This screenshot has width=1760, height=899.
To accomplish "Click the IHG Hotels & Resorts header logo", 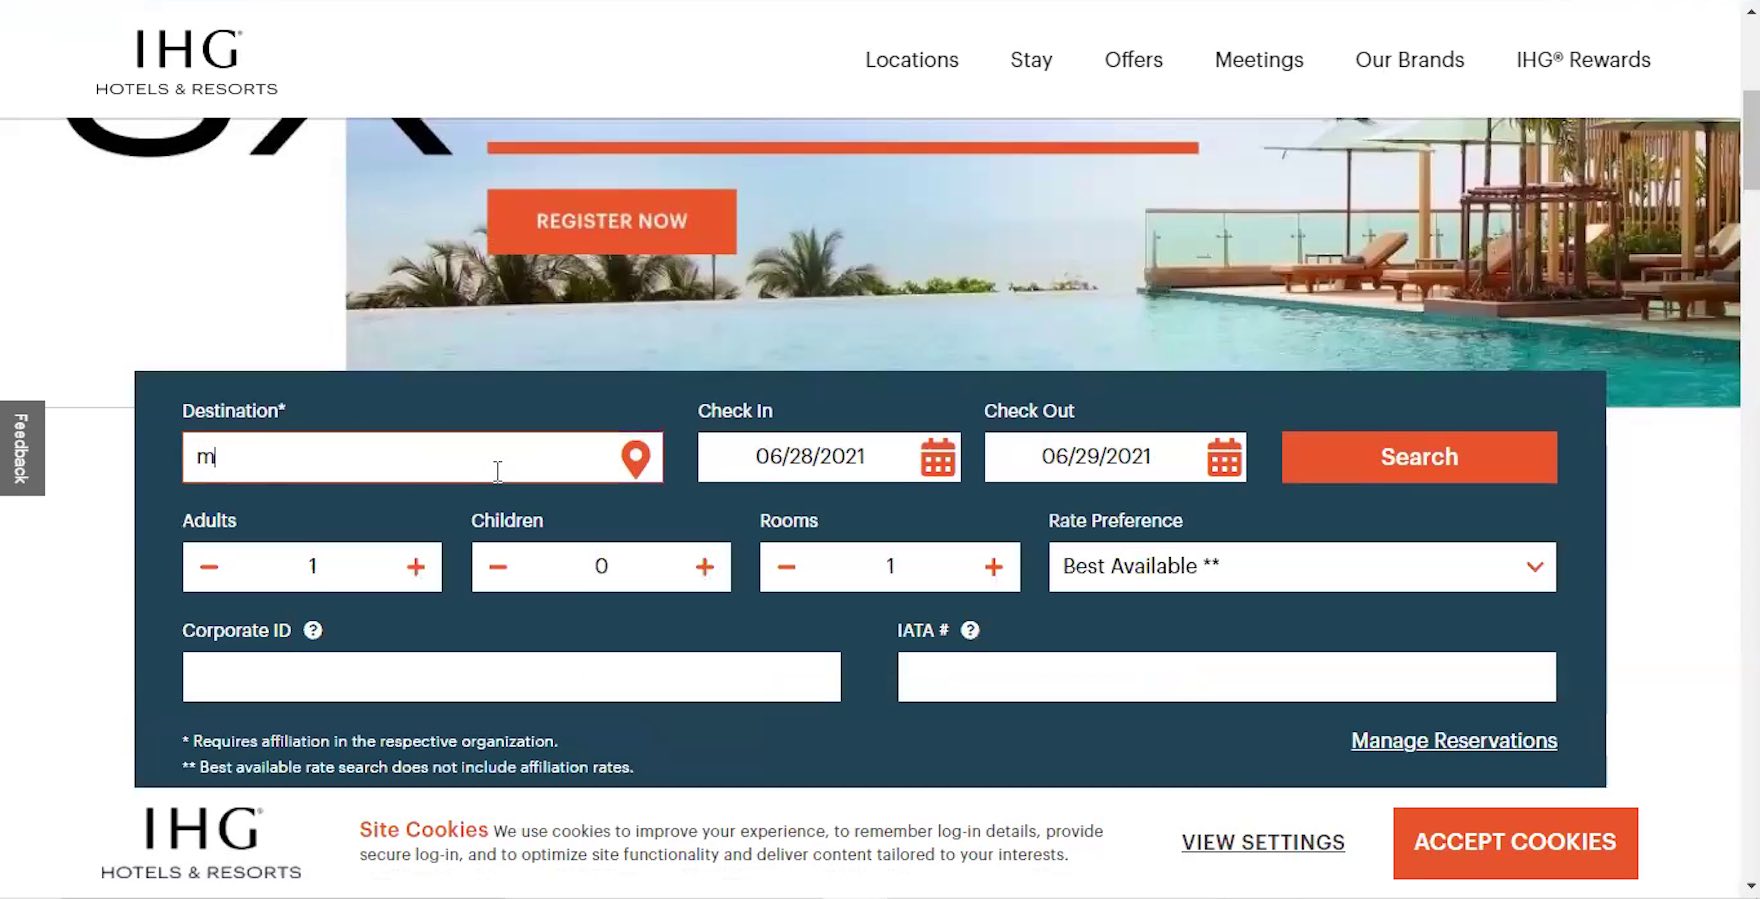I will coord(187,62).
